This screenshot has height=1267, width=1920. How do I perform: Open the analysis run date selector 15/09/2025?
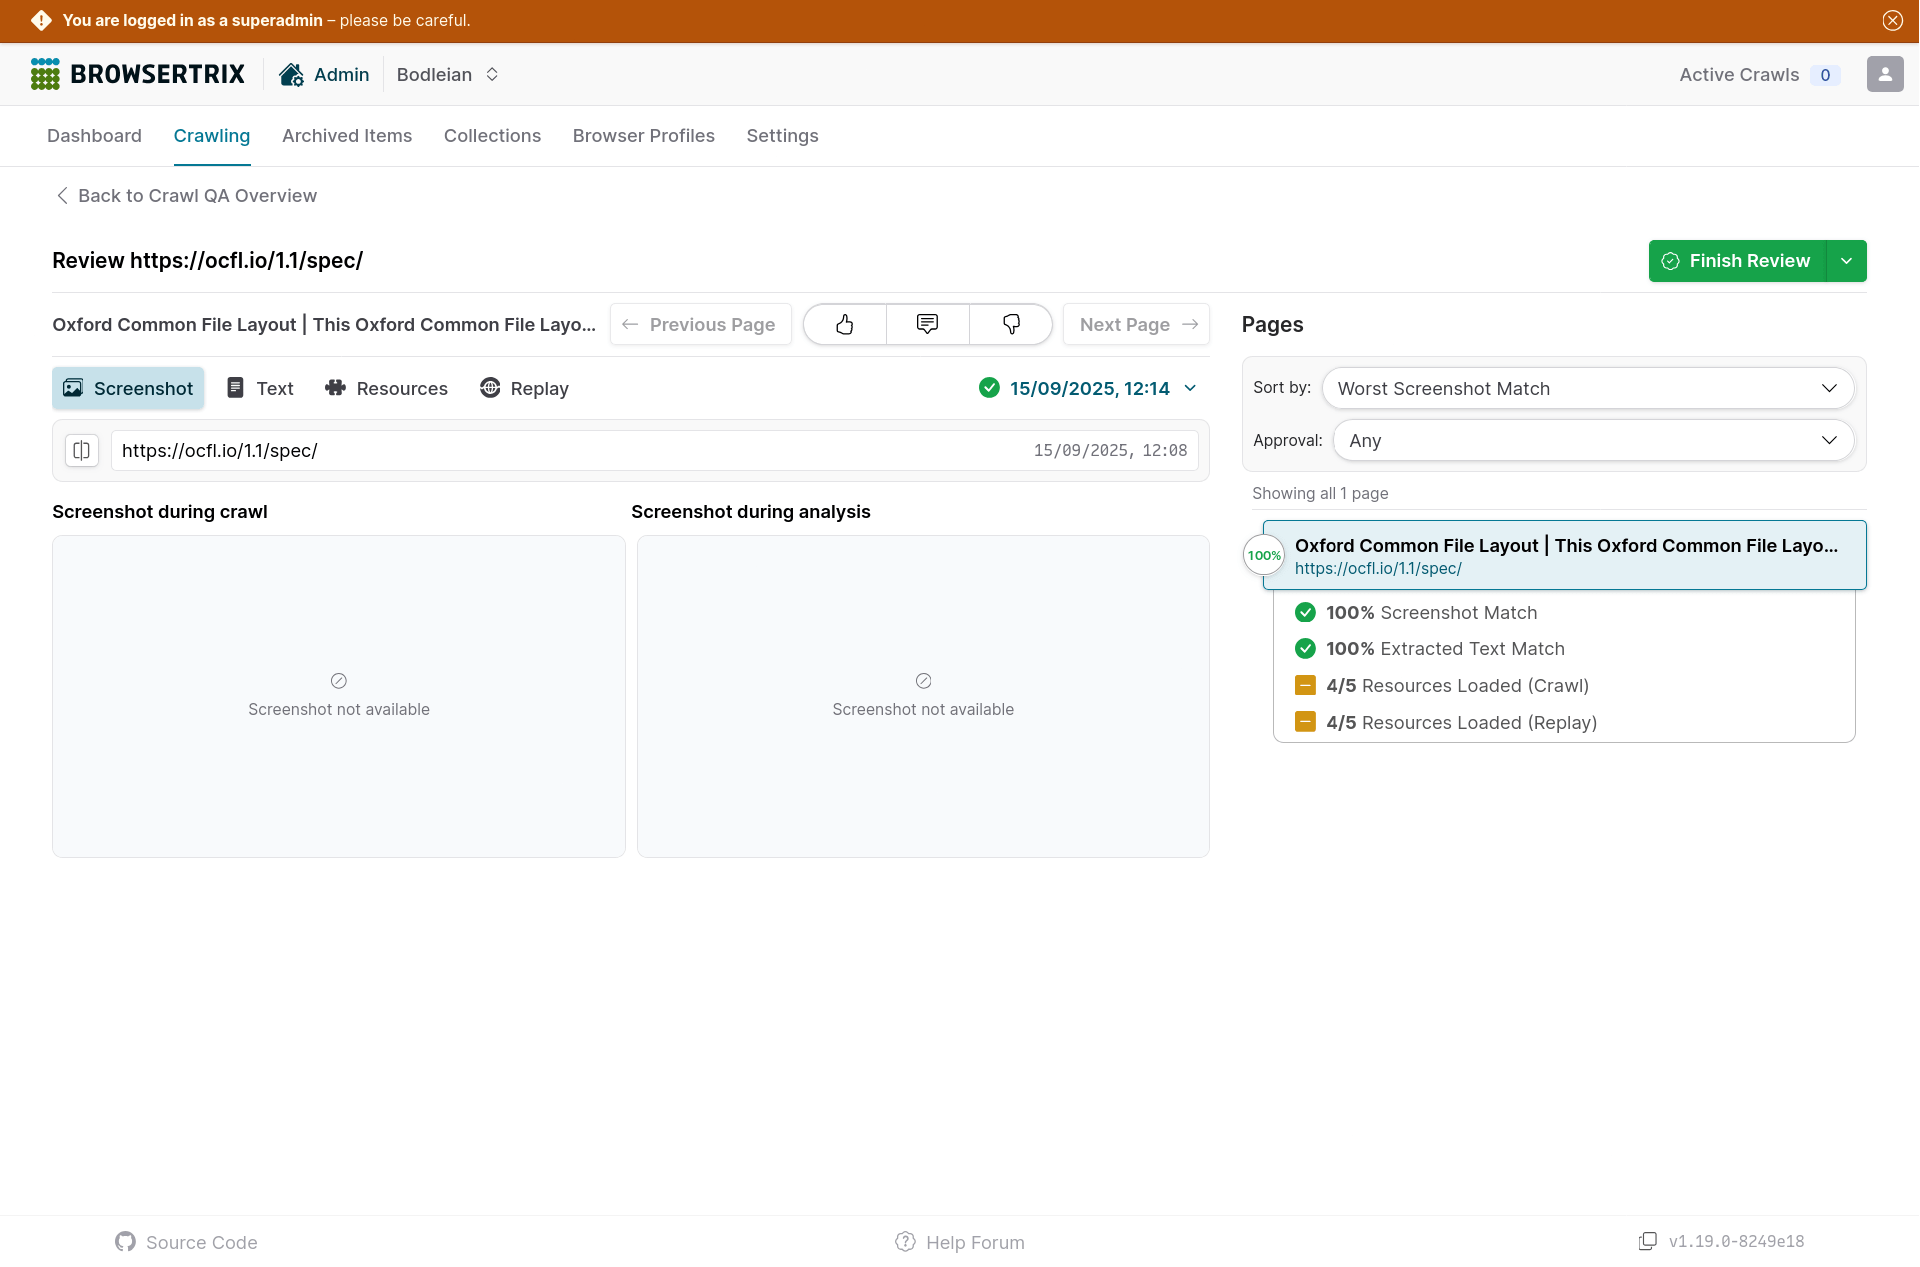pos(1089,388)
